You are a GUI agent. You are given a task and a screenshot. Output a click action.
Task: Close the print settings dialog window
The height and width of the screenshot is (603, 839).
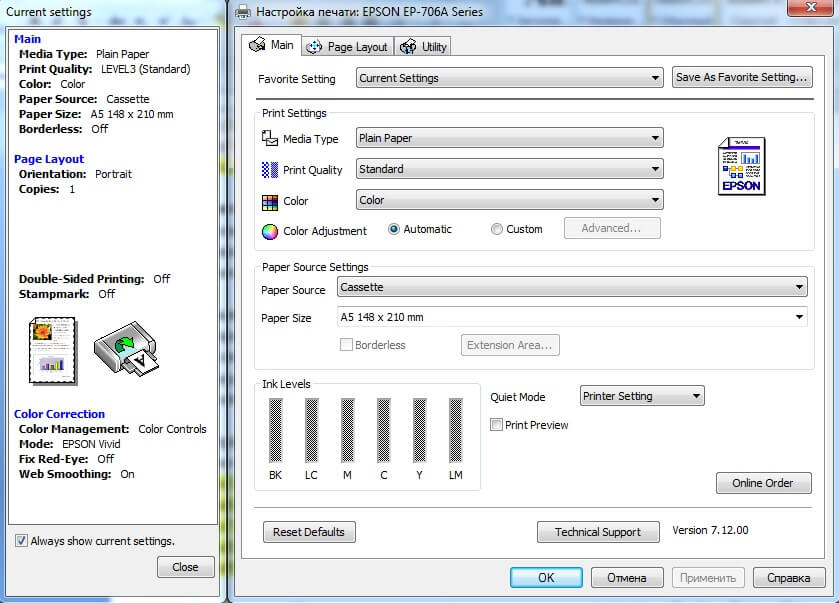tap(811, 7)
